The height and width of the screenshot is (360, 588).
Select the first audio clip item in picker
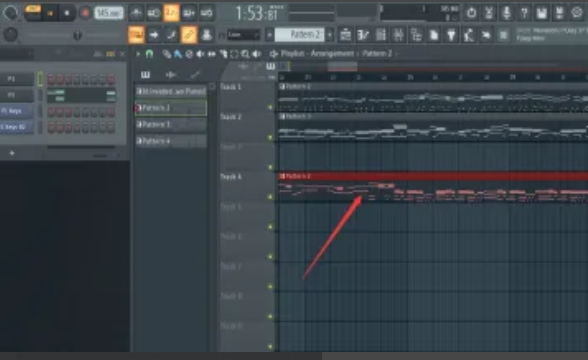pos(171,91)
